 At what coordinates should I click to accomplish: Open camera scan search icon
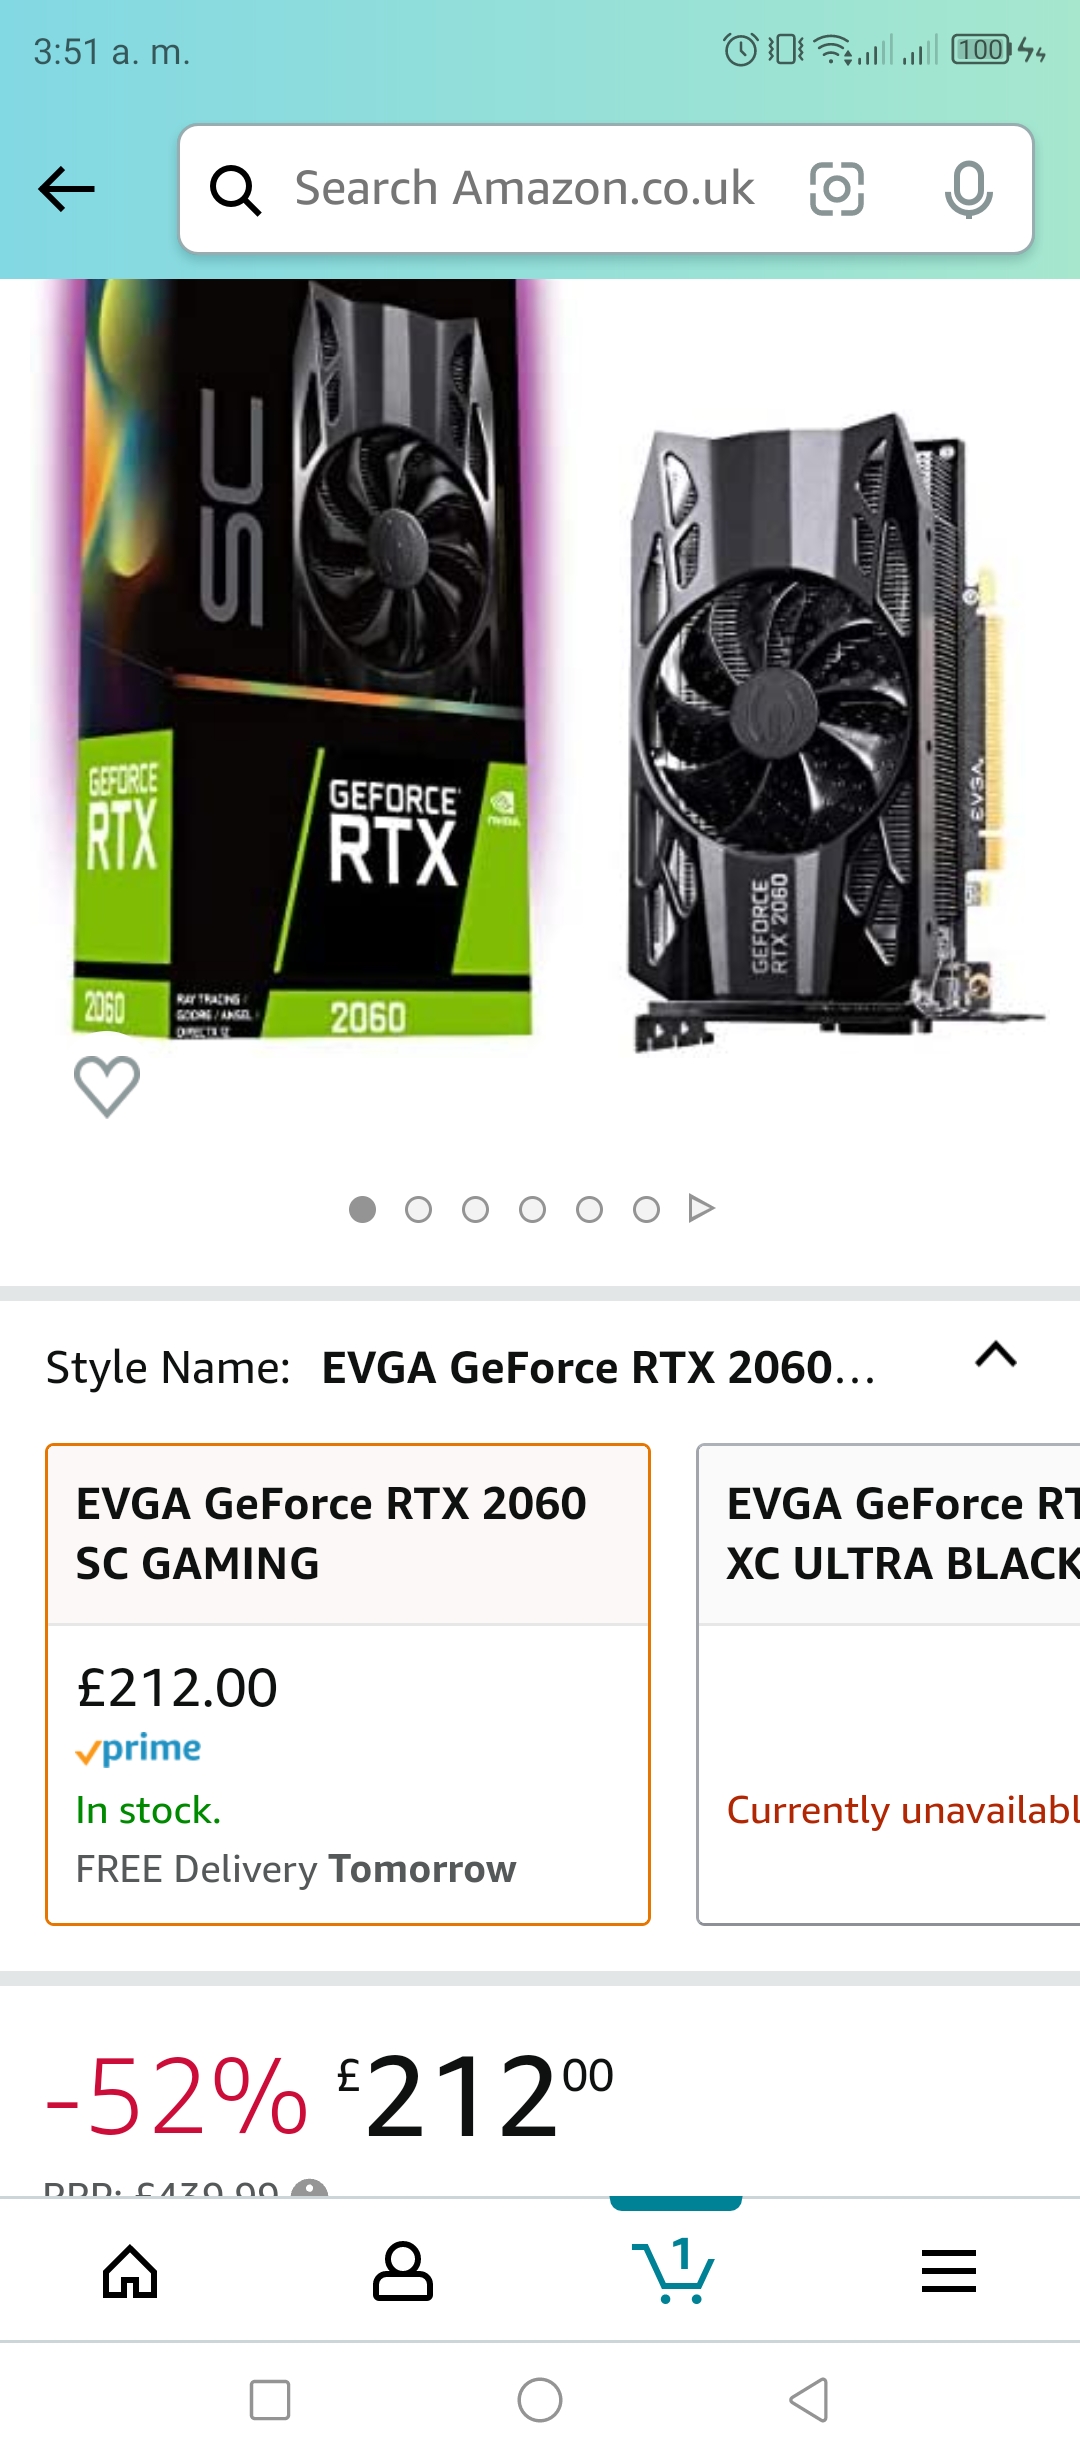pyautogui.click(x=836, y=189)
